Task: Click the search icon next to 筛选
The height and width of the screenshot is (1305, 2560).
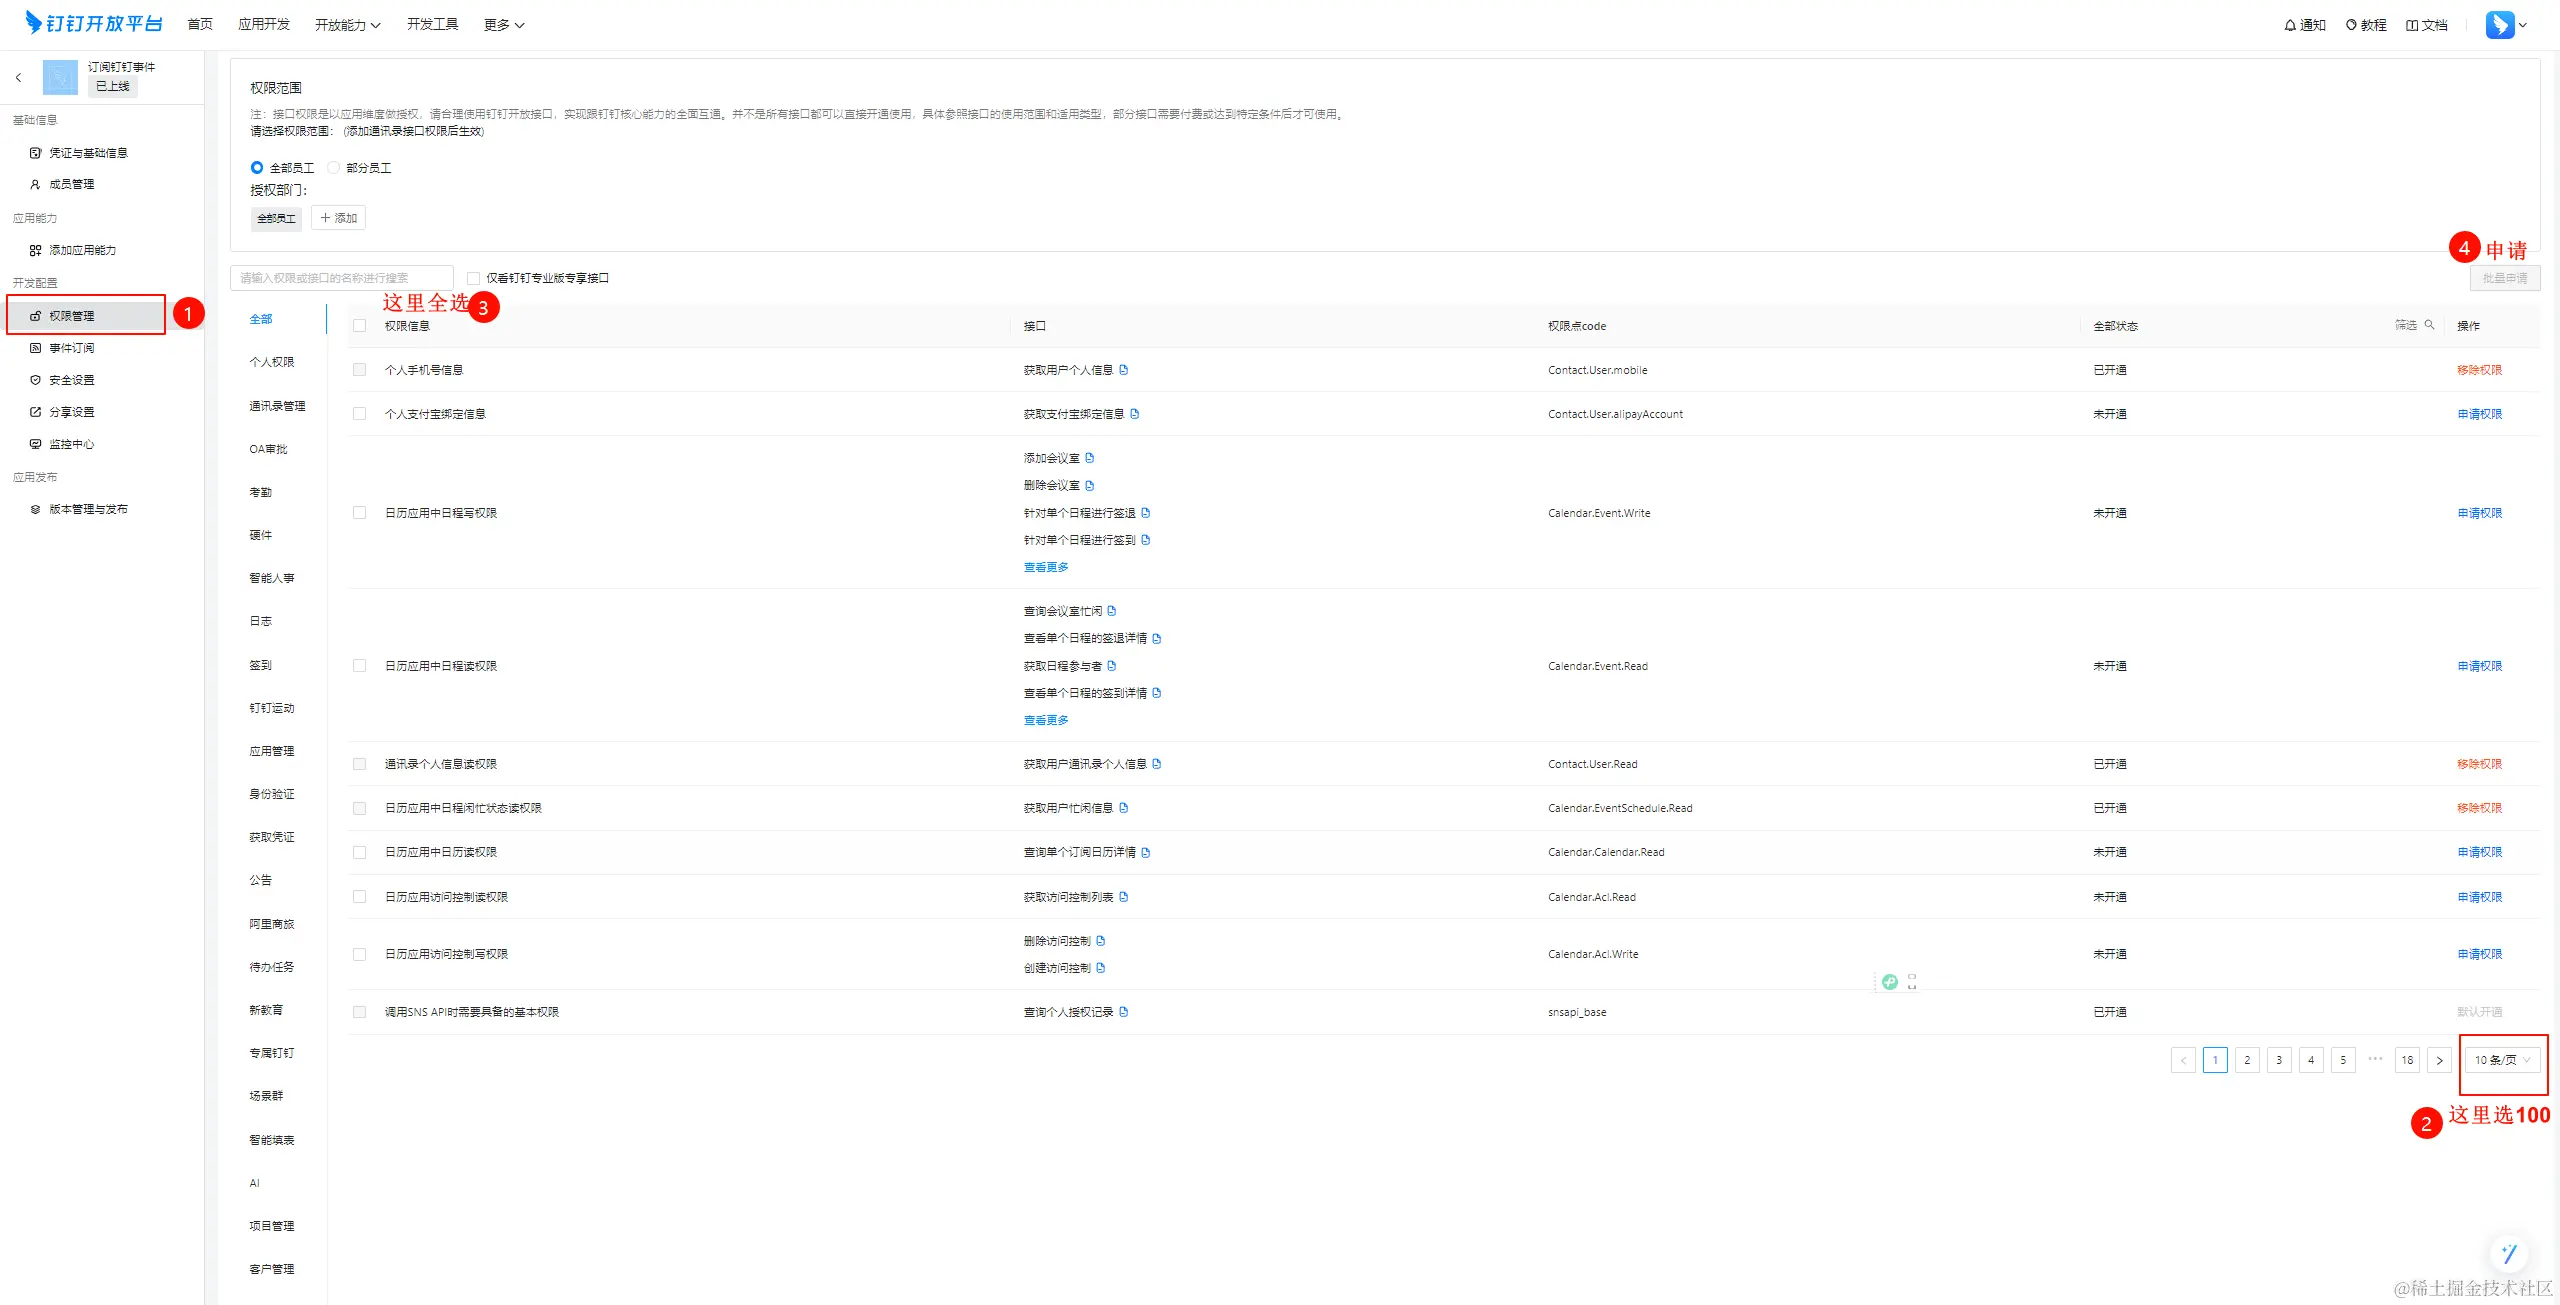Action: click(2429, 324)
